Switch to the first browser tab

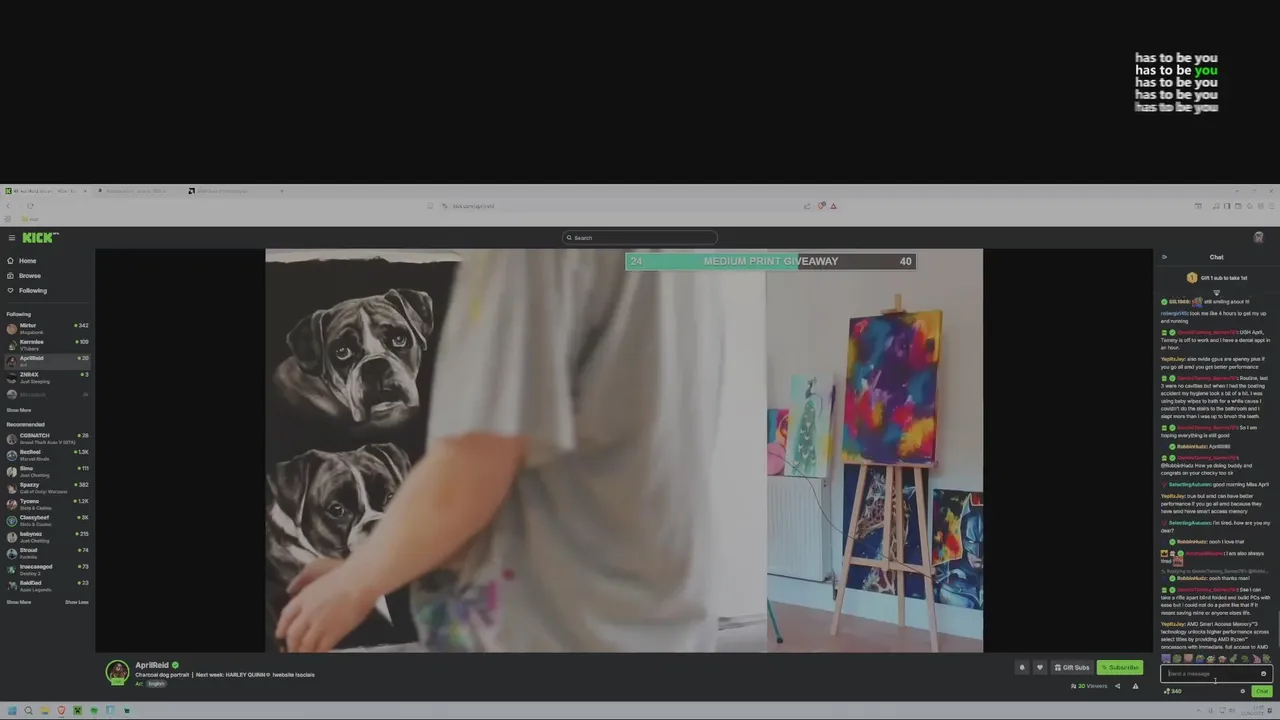pos(46,191)
